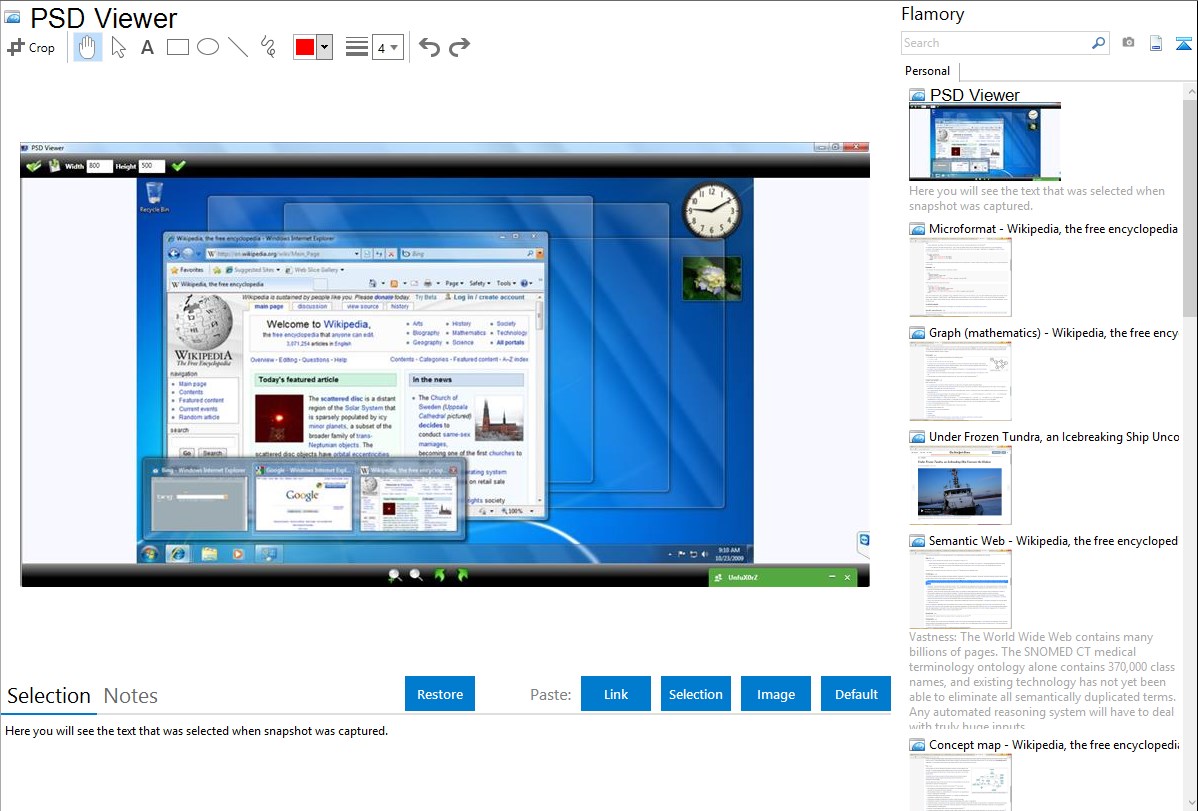Click the window icon beside Under Frozen Tundra

pyautogui.click(x=917, y=436)
